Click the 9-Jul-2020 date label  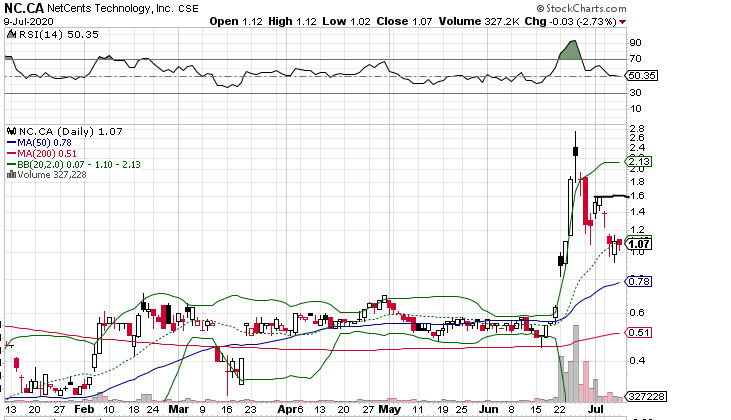28,21
